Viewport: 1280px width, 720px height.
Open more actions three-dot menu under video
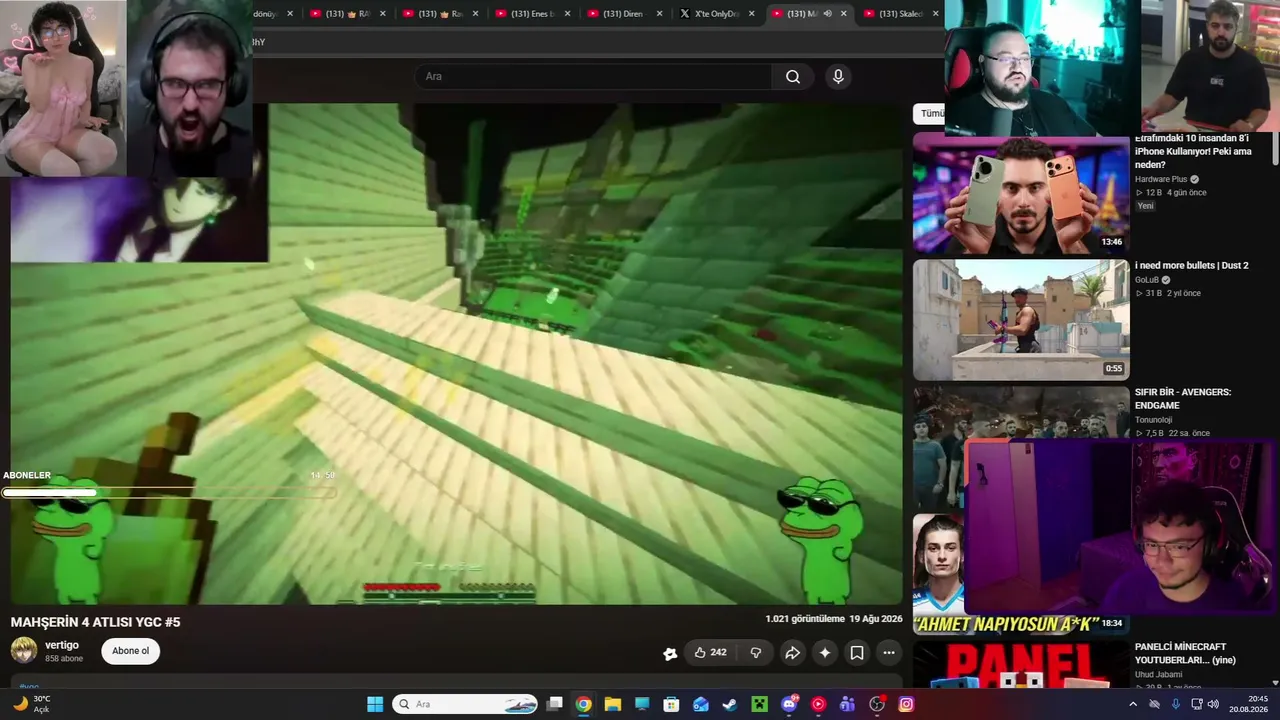(889, 653)
